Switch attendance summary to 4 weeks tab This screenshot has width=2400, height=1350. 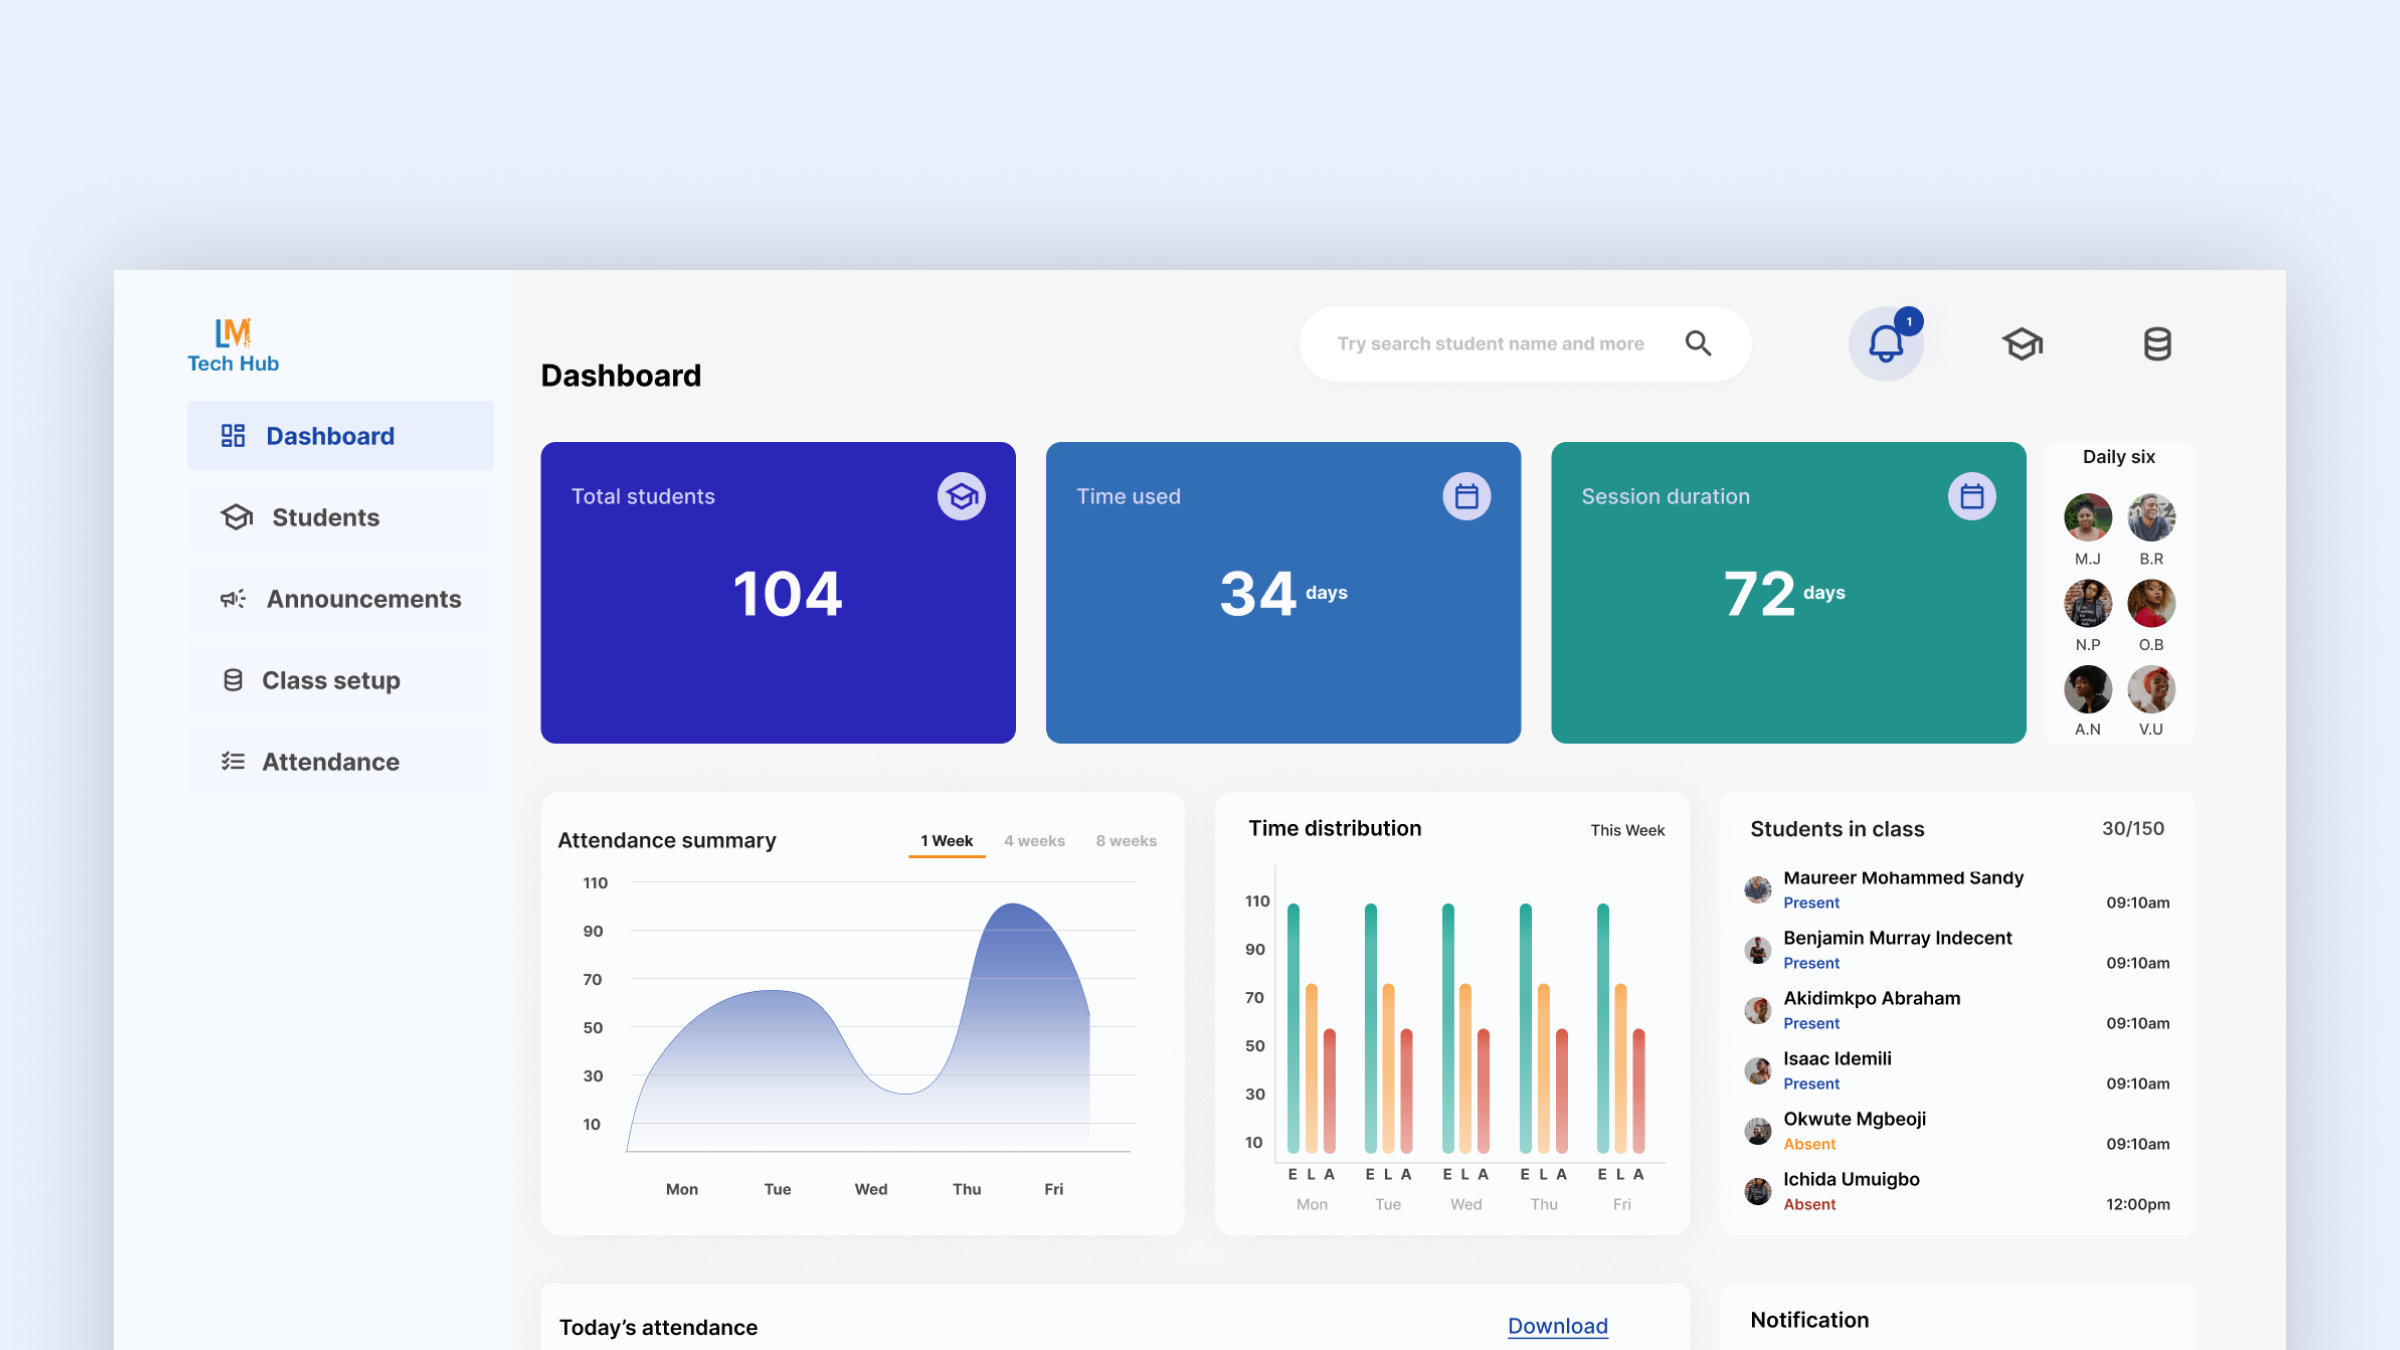tap(1034, 841)
